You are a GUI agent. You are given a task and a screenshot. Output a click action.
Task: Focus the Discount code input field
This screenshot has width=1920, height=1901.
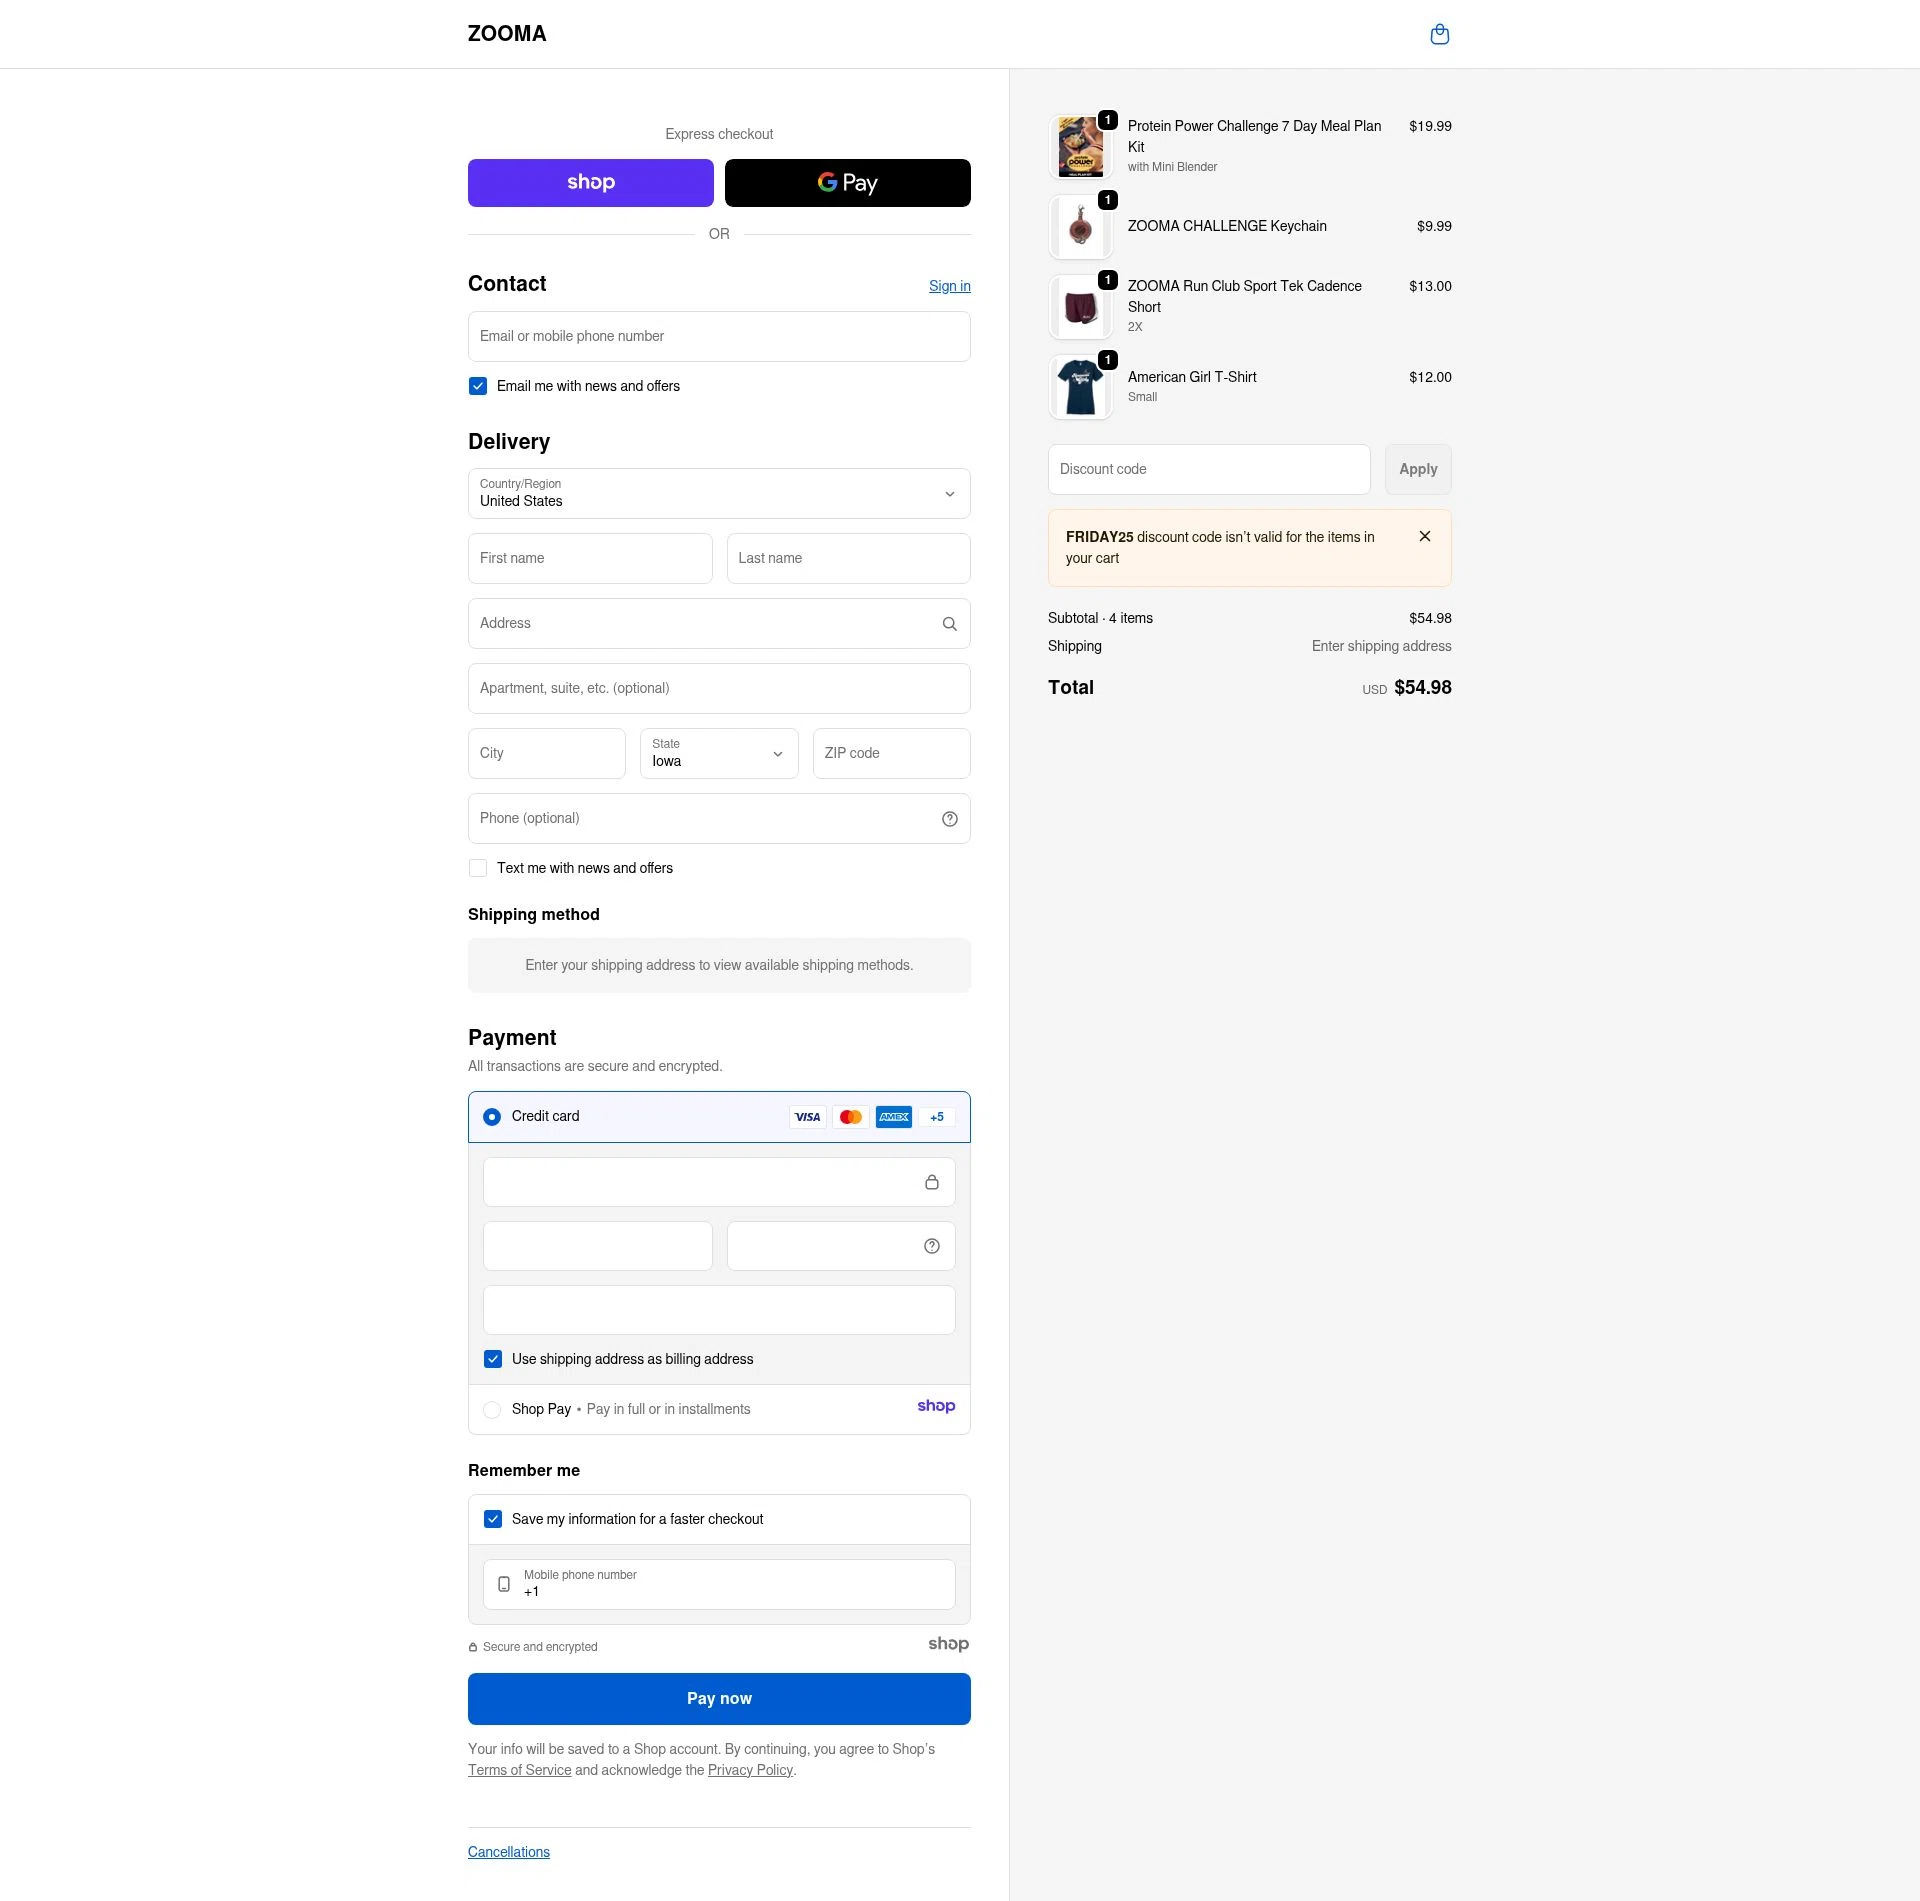coord(1208,469)
